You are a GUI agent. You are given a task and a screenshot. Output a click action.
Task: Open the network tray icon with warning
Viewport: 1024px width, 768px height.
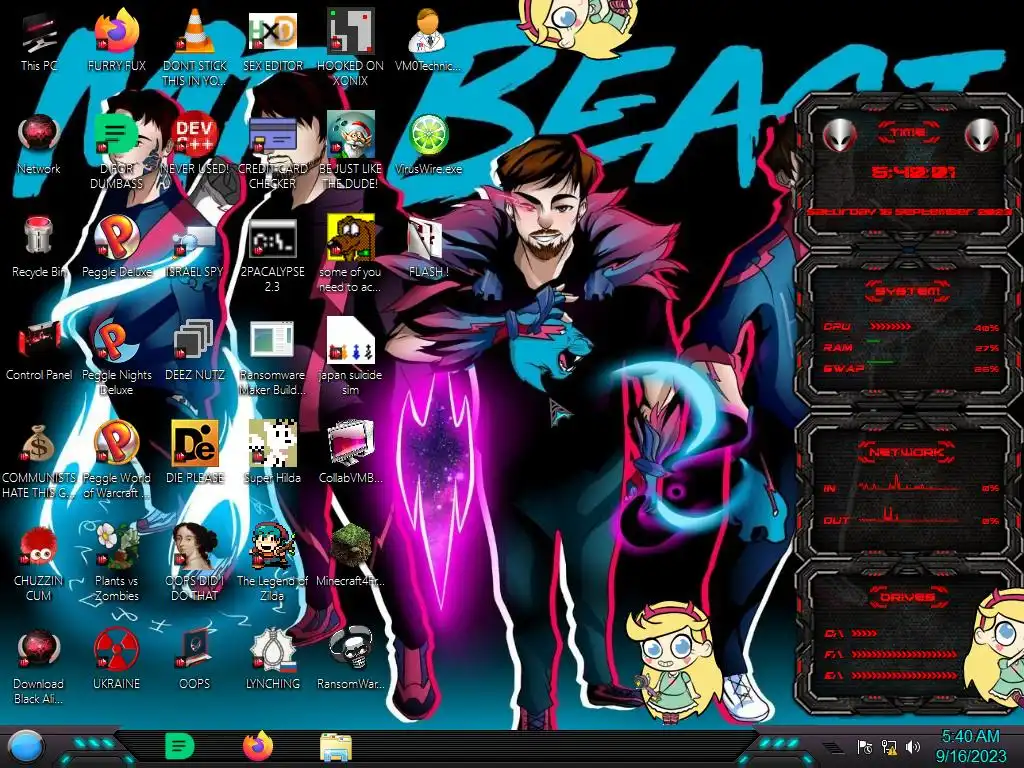tap(889, 746)
